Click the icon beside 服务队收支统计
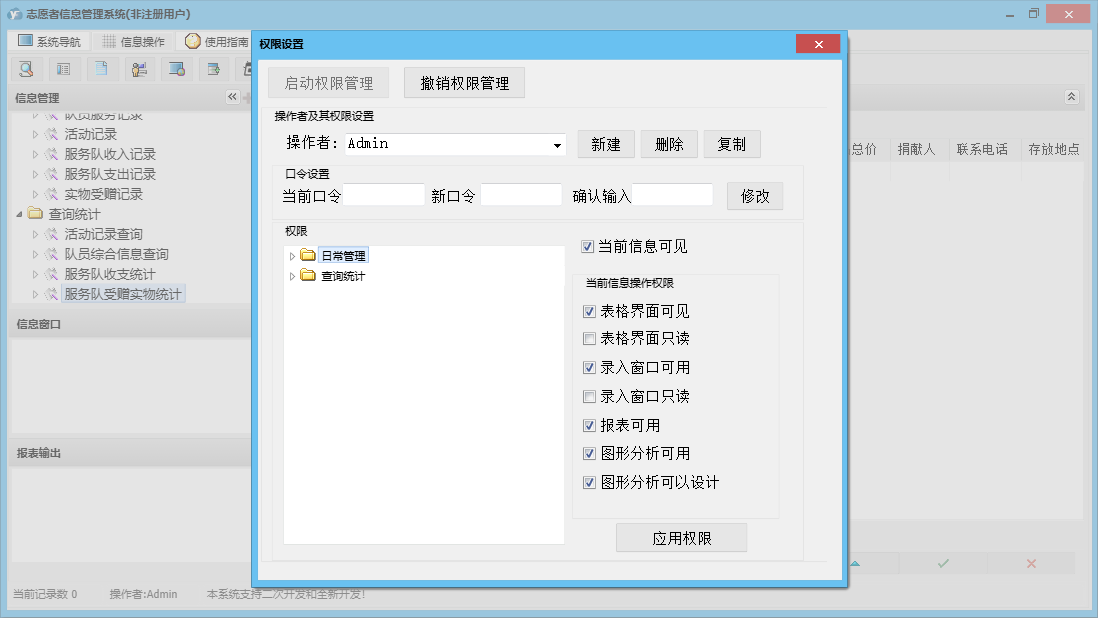The width and height of the screenshot is (1098, 618). [x=52, y=274]
